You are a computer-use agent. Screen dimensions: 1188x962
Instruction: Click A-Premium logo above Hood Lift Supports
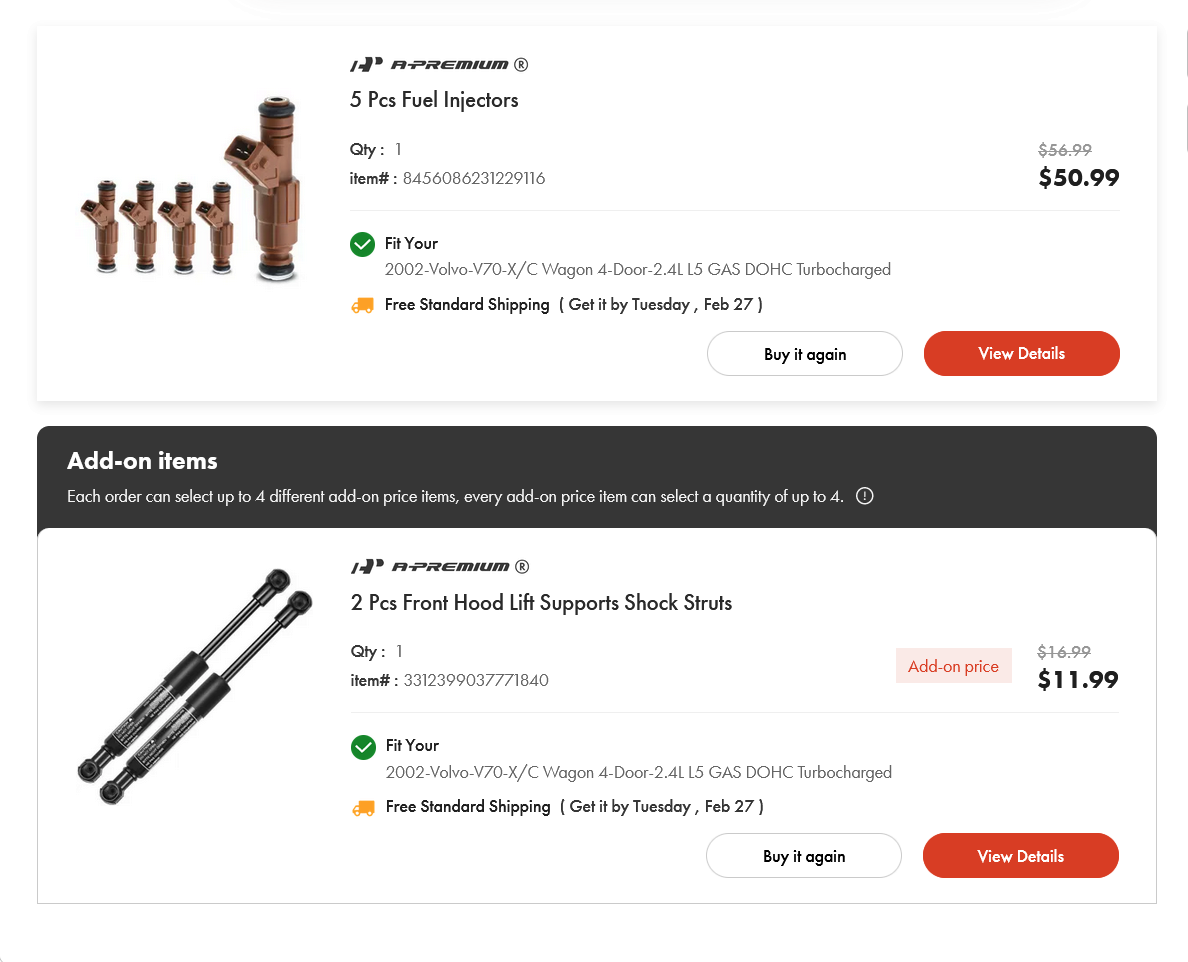439,567
